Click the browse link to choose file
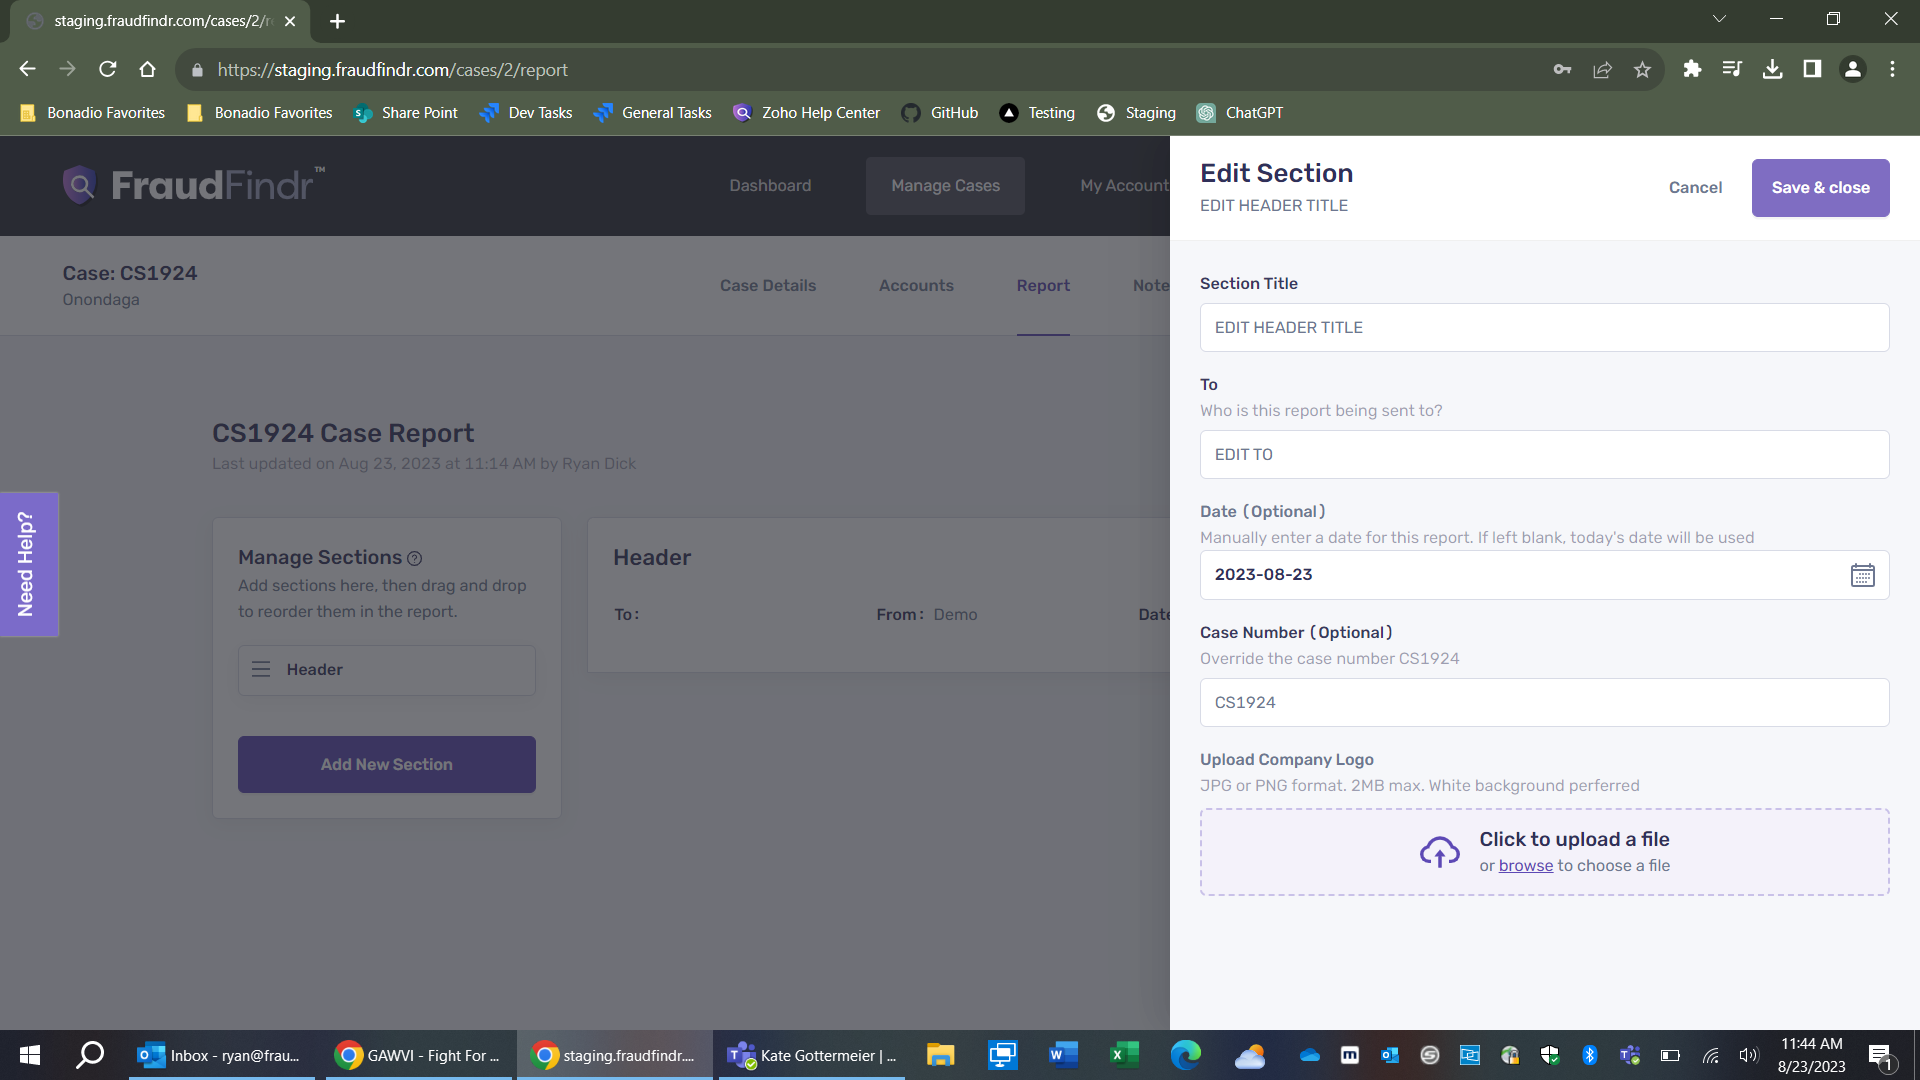This screenshot has width=1920, height=1080. click(1525, 866)
